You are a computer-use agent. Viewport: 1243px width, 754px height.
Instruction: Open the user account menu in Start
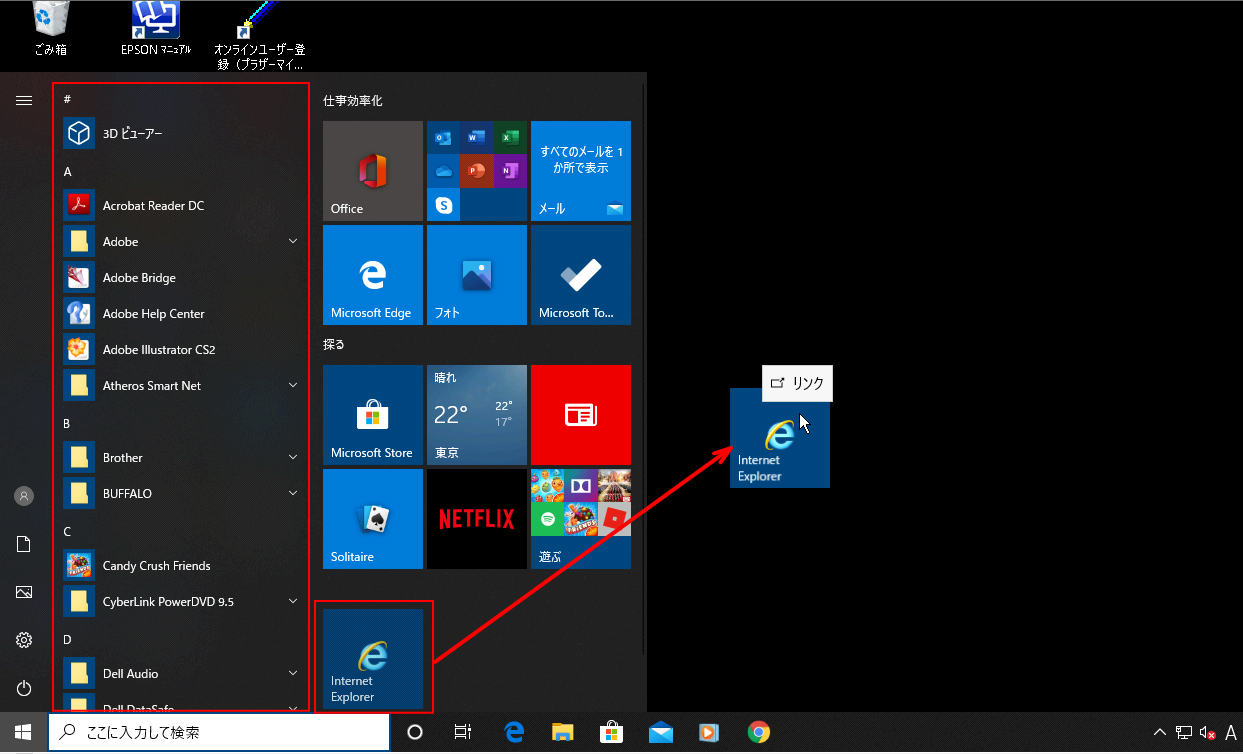[x=24, y=496]
